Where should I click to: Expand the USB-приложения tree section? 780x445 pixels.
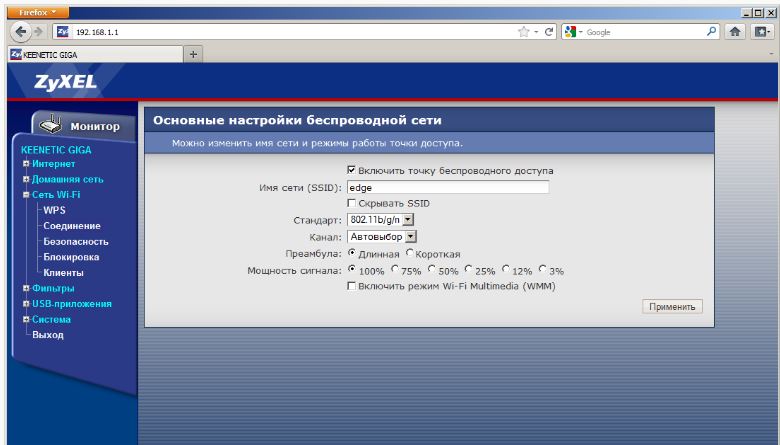[26, 304]
